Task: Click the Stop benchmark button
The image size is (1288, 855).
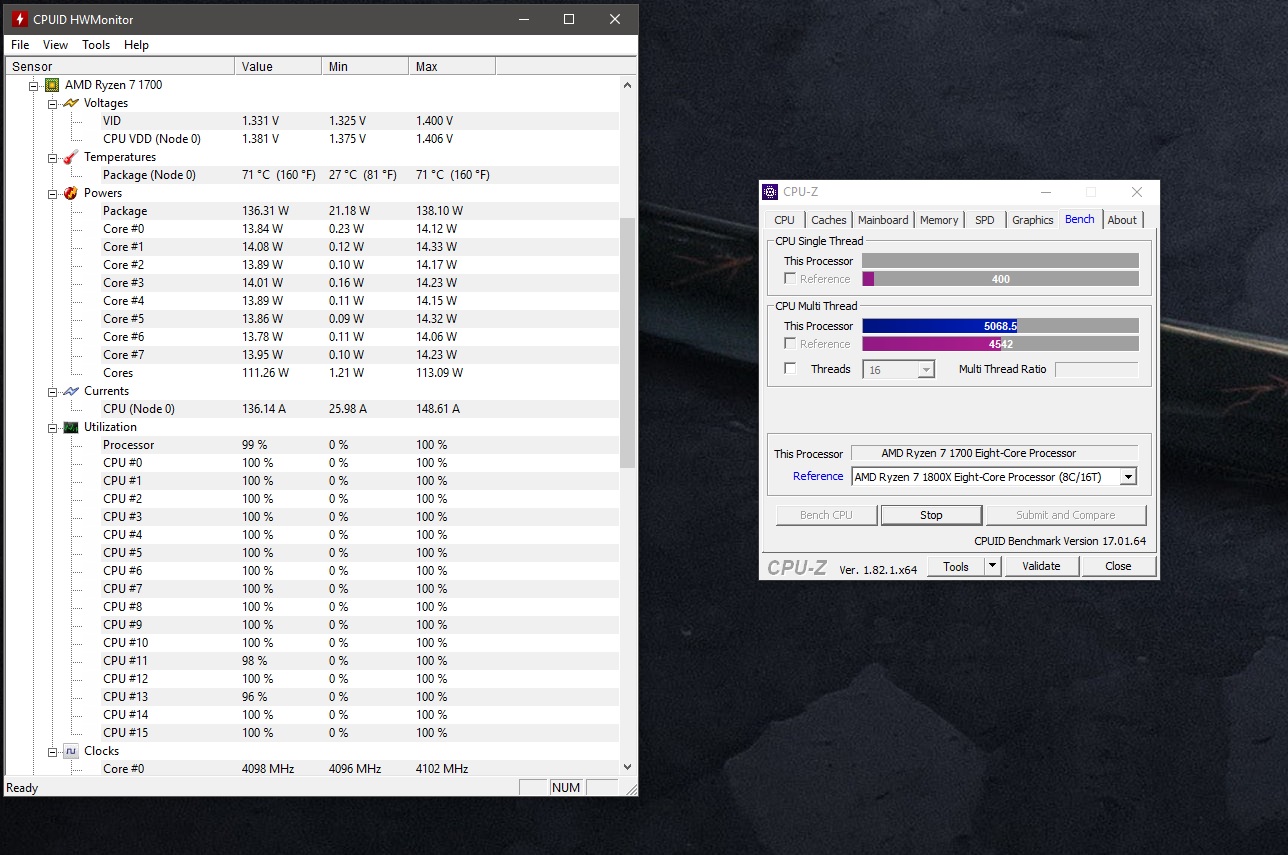Action: pos(931,515)
